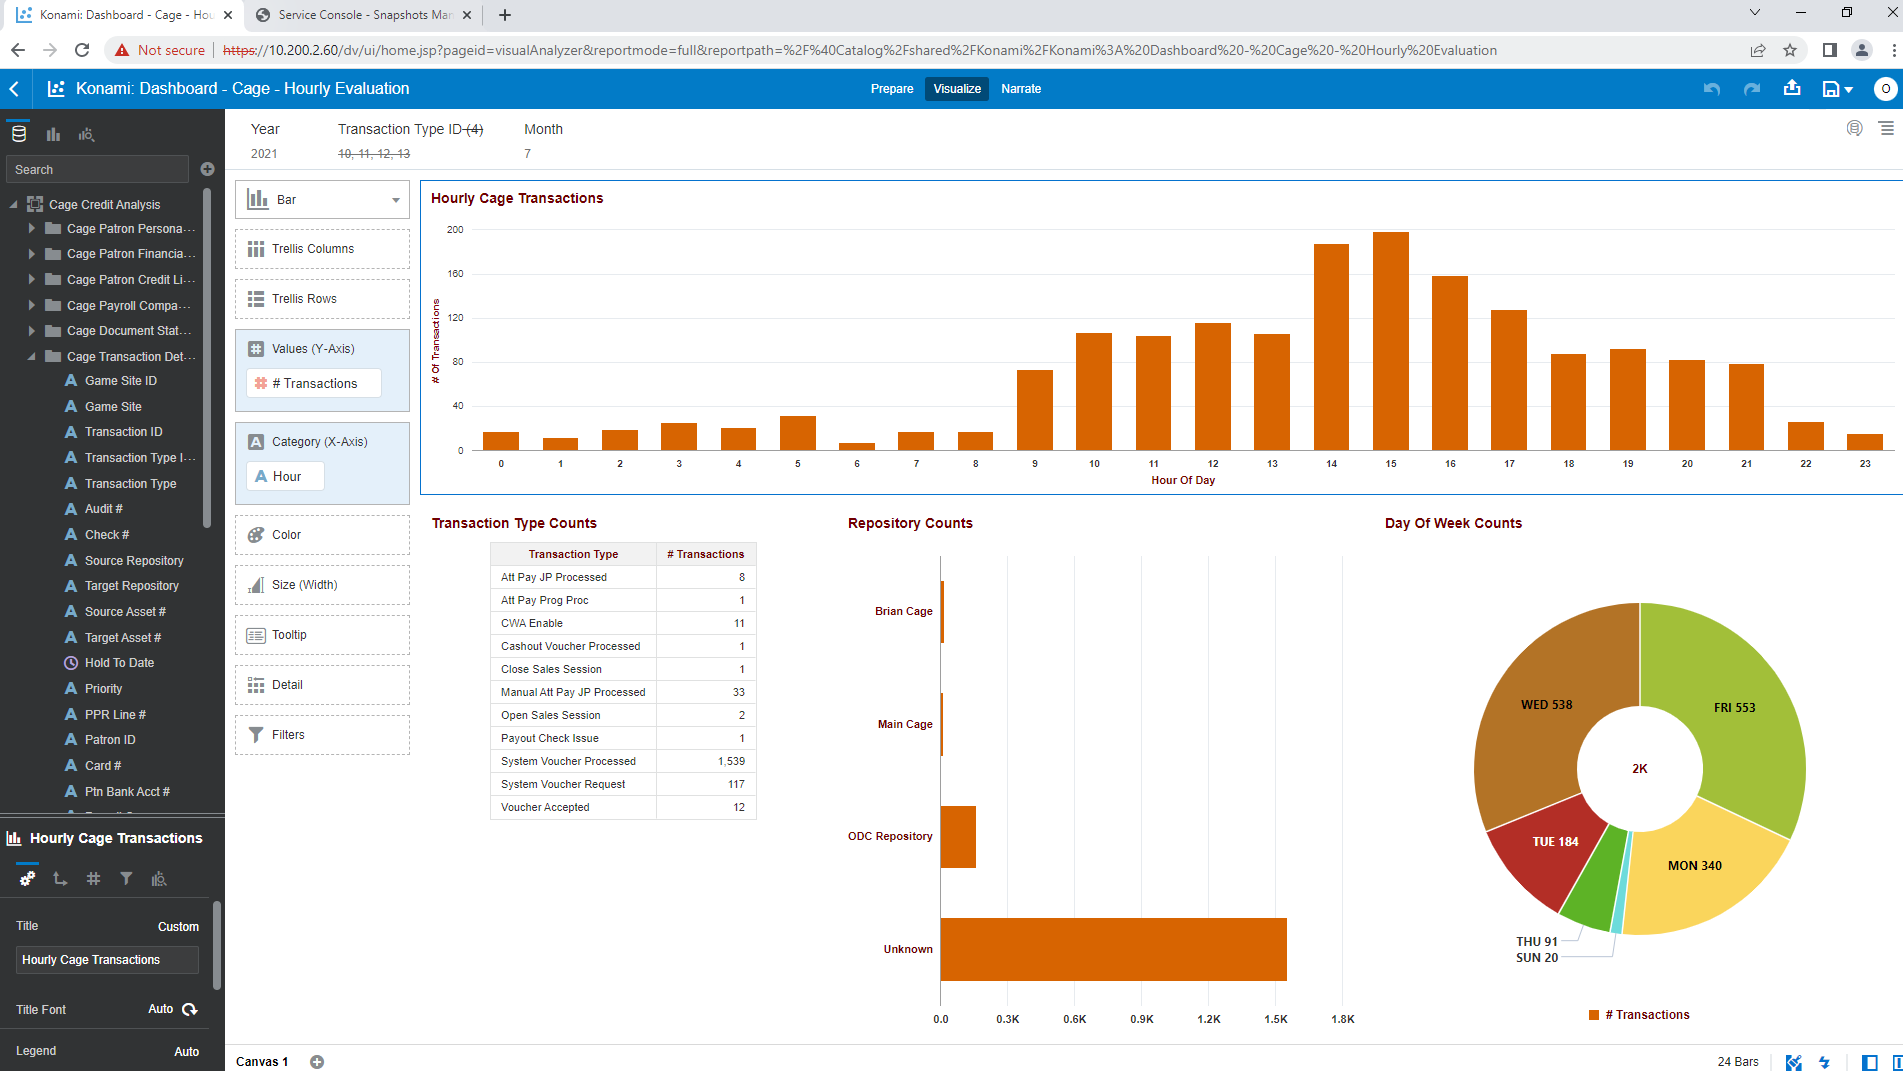The image size is (1903, 1071).
Task: Open the Data panel icon in sidebar
Action: [19, 134]
